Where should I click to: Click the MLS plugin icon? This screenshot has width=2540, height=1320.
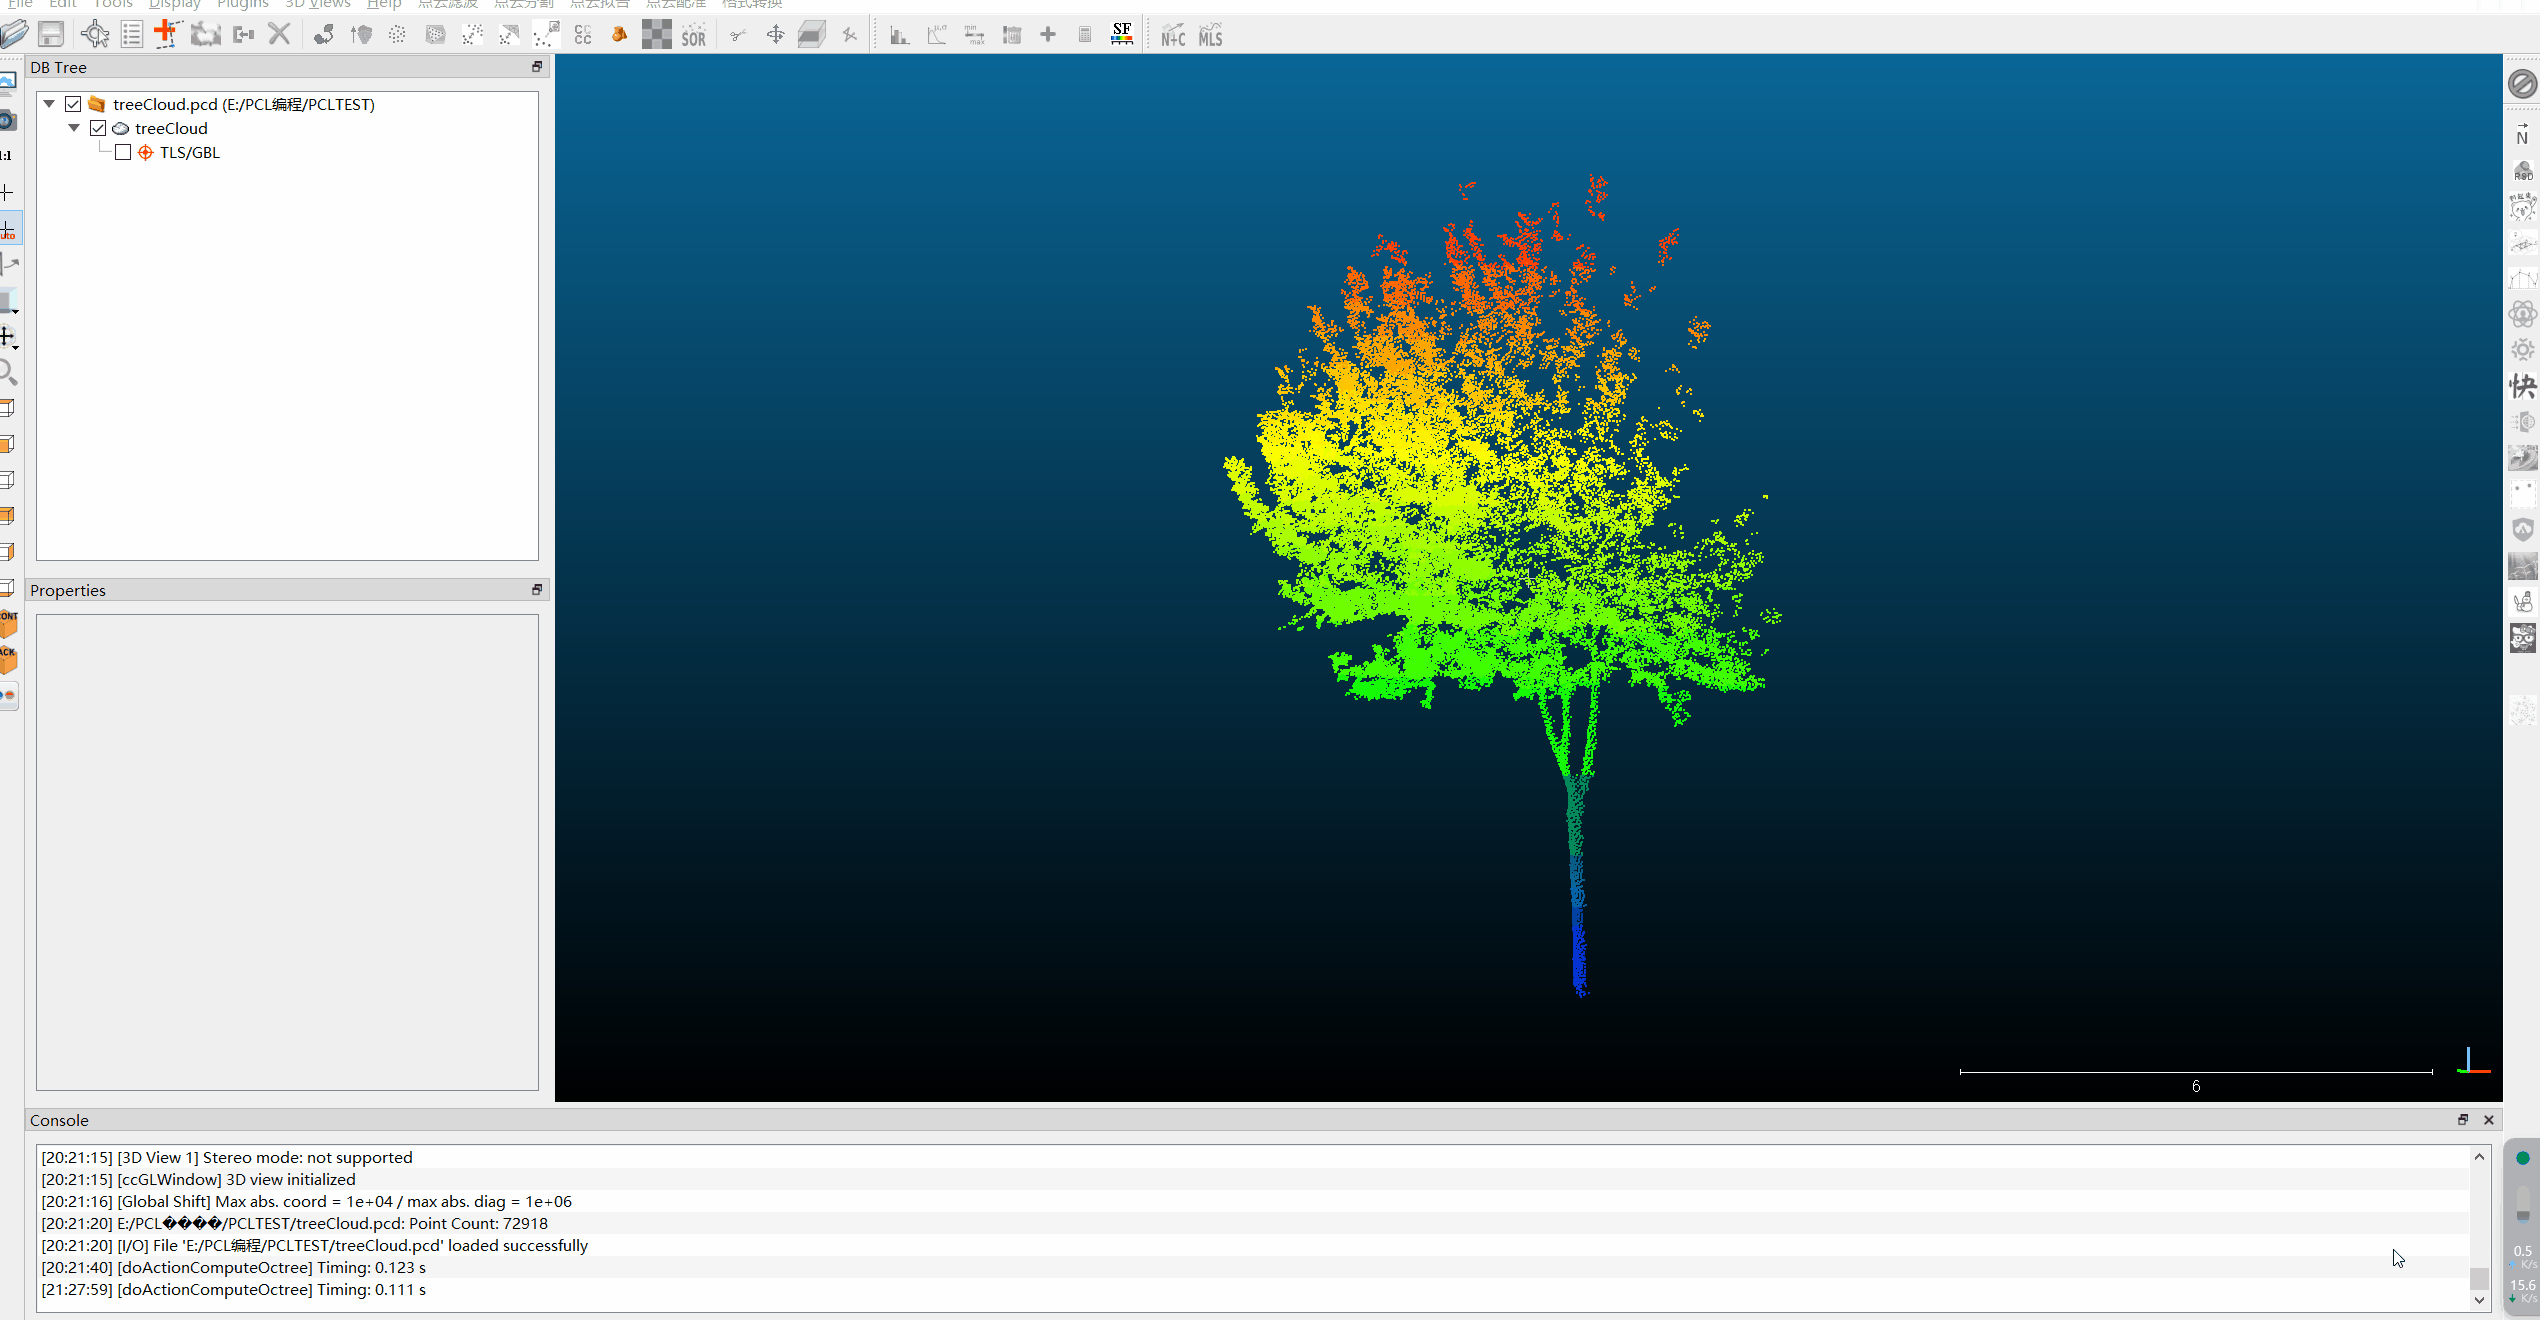1210,37
